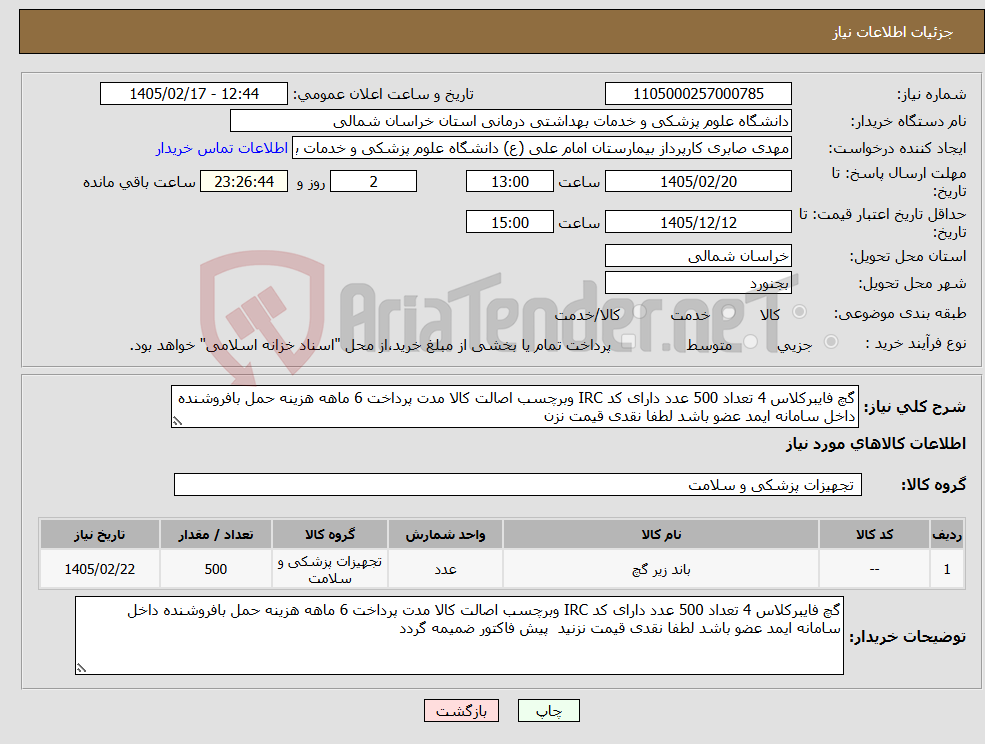Image resolution: width=985 pixels, height=744 pixels.
Task: Click the need date cell 1405/02/22
Action: [x=99, y=569]
